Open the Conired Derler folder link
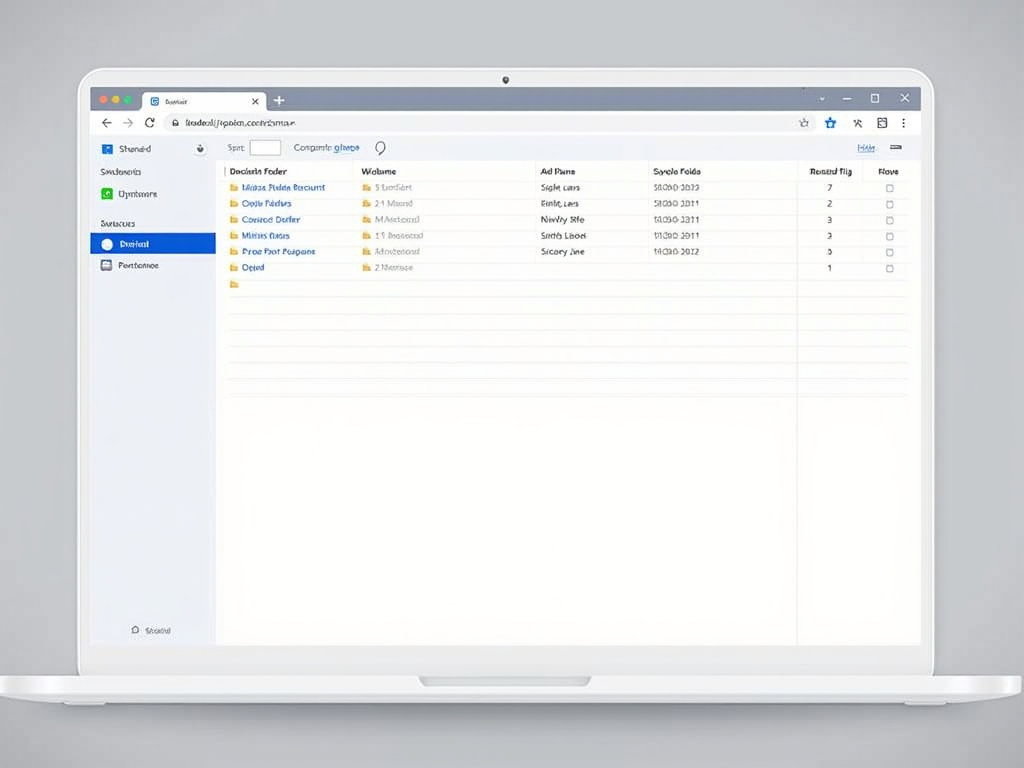Image resolution: width=1024 pixels, height=768 pixels. pyautogui.click(x=271, y=219)
